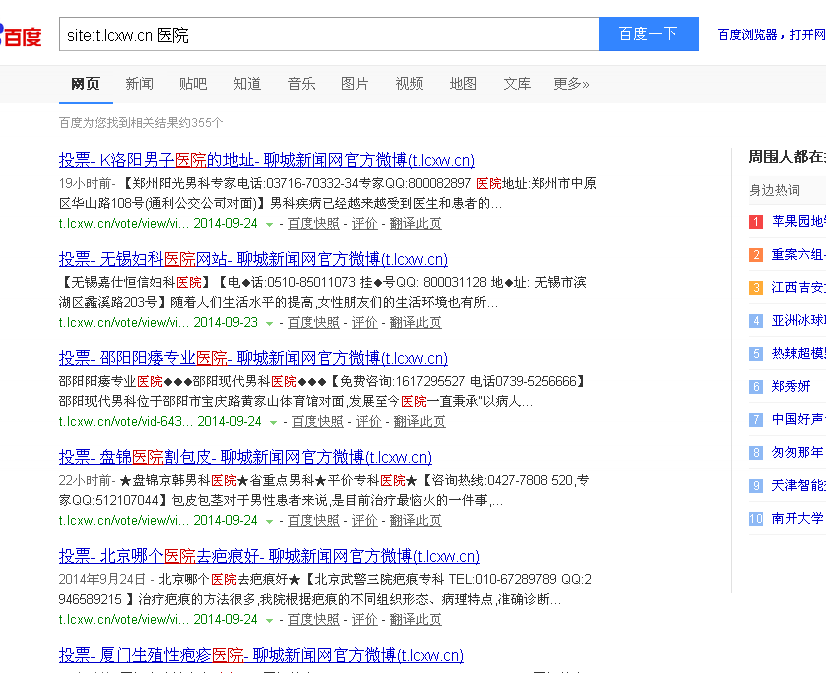Viewport: 826px width, 673px height.
Task: Switch to the 新闻 tab
Action: pyautogui.click(x=139, y=84)
